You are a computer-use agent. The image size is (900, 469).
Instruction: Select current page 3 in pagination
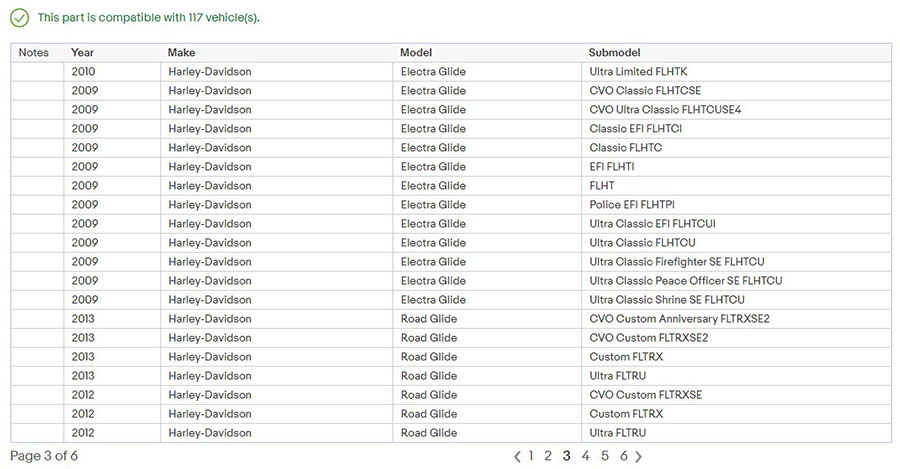point(567,456)
